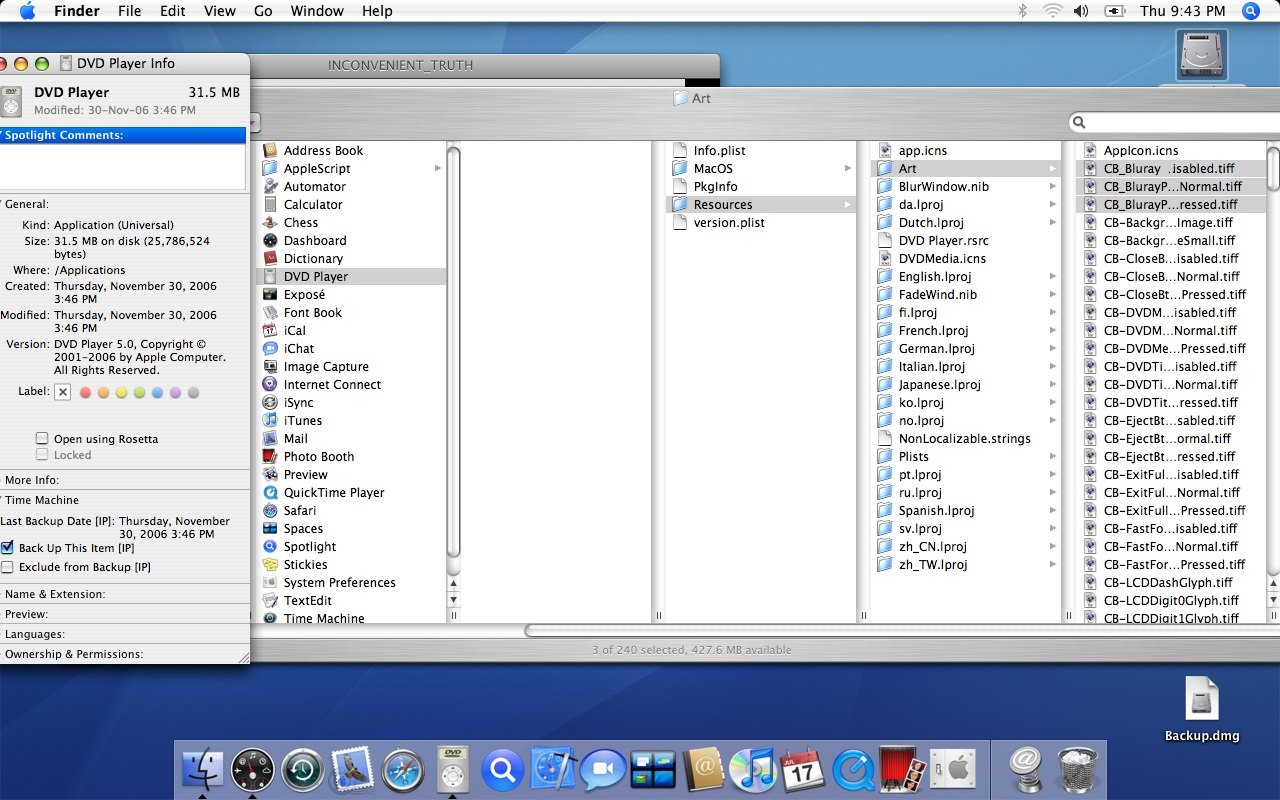The height and width of the screenshot is (800, 1280).
Task: Launch Safari compass icon in Dock
Action: tap(403, 769)
